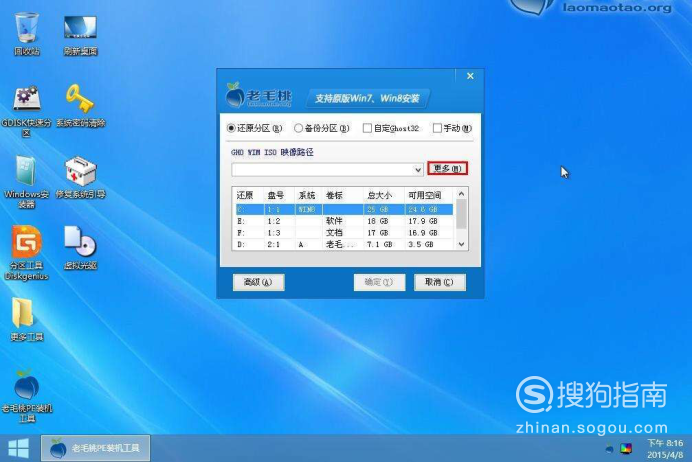The image size is (692, 462).
Task: Click the 取消 button
Action: pyautogui.click(x=440, y=282)
